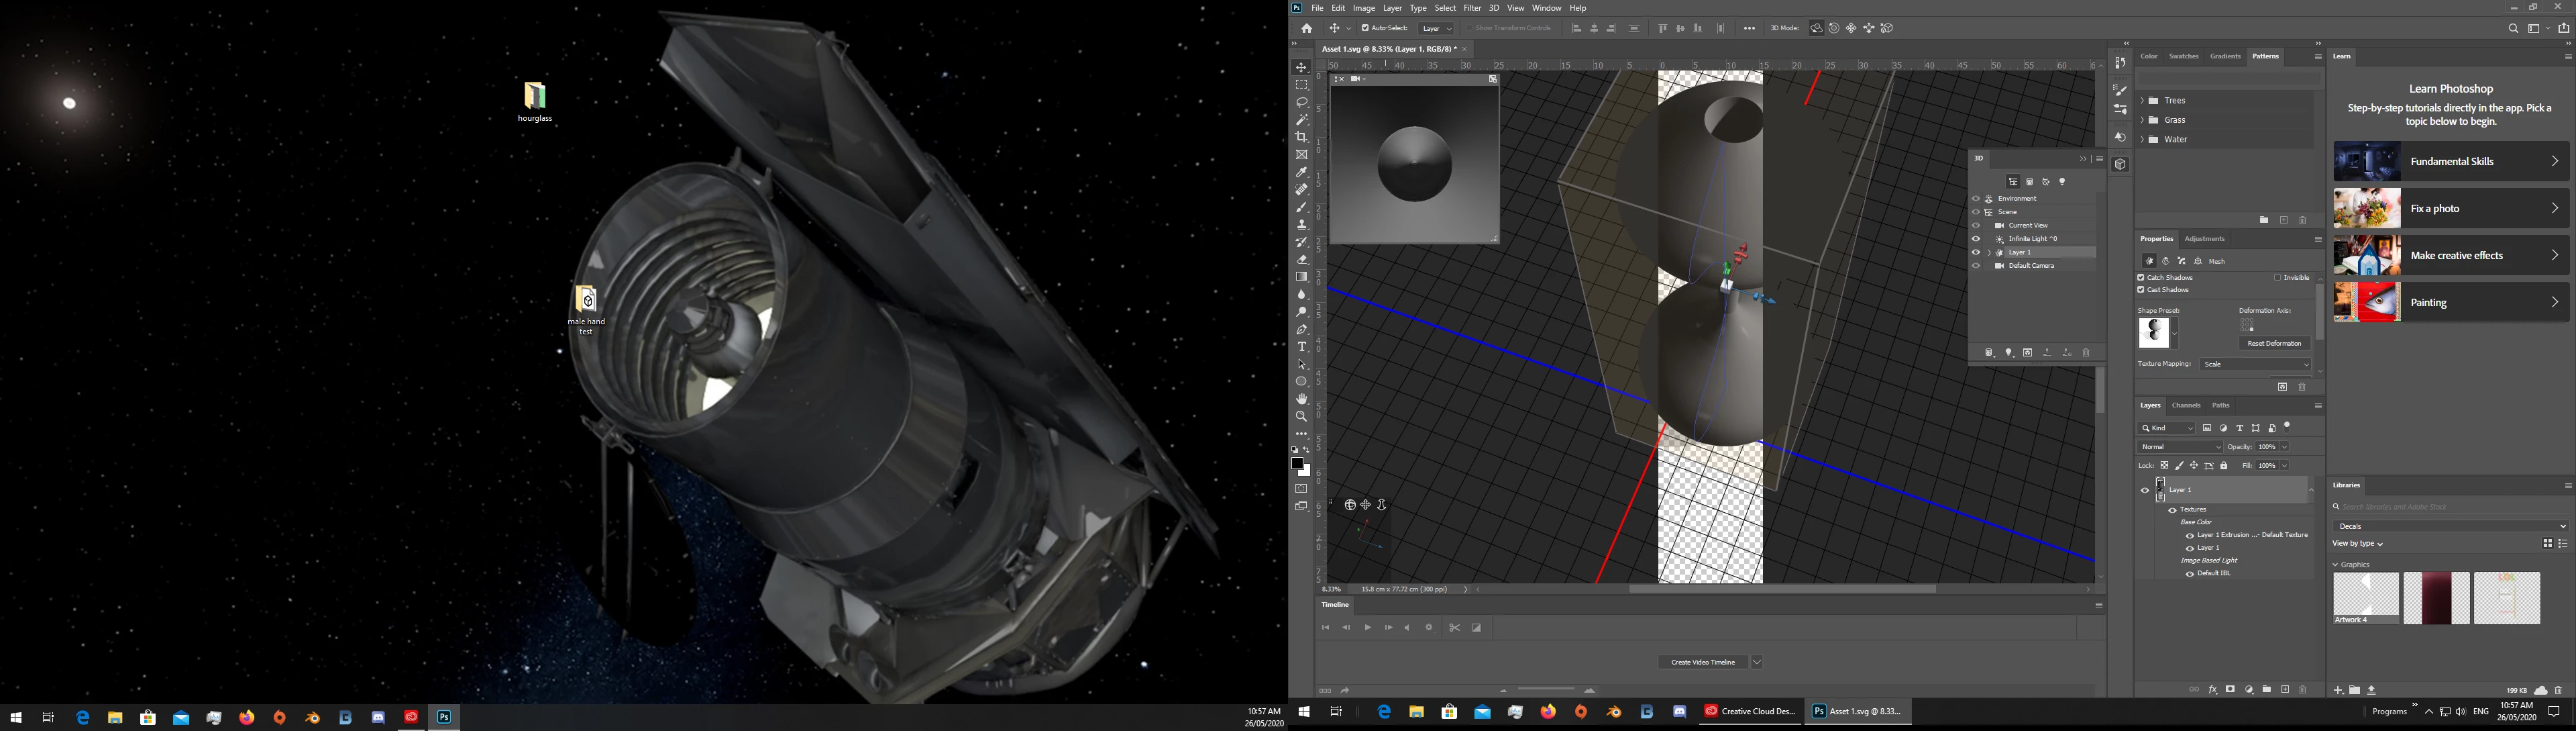This screenshot has width=2576, height=731.
Task: Hide Infinite Light in 3D panel
Action: coord(1975,239)
